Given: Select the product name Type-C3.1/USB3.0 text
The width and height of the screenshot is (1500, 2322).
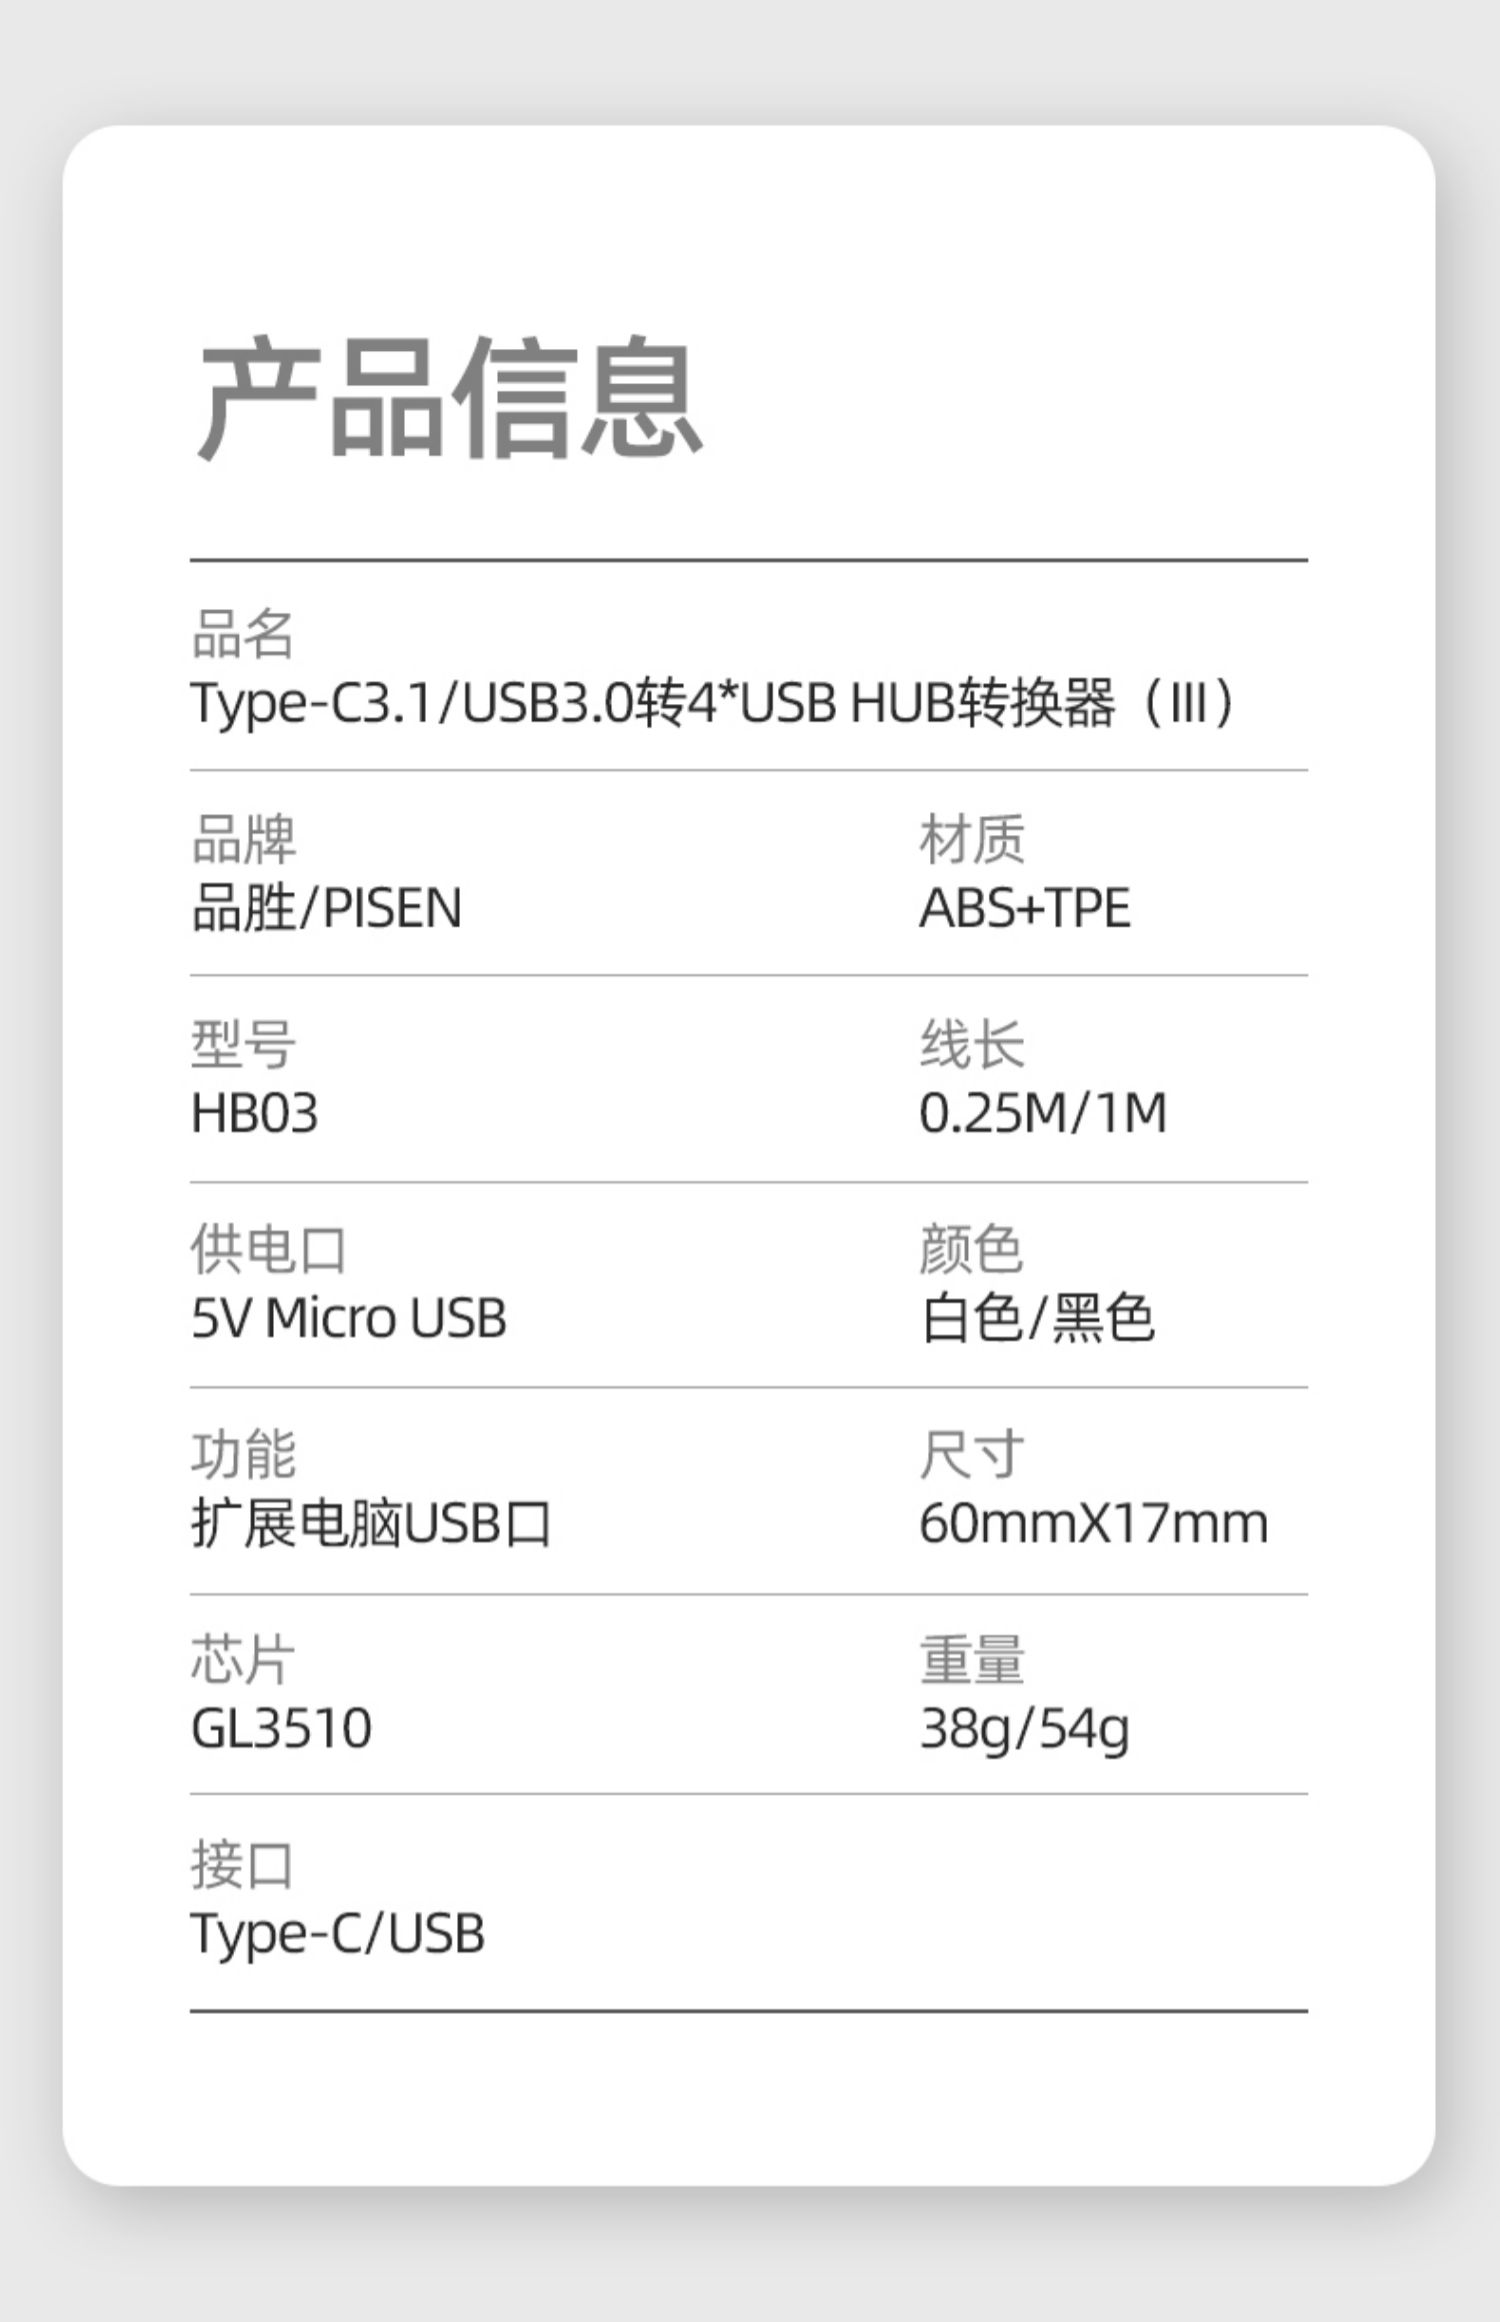Looking at the screenshot, I should pos(413,703).
